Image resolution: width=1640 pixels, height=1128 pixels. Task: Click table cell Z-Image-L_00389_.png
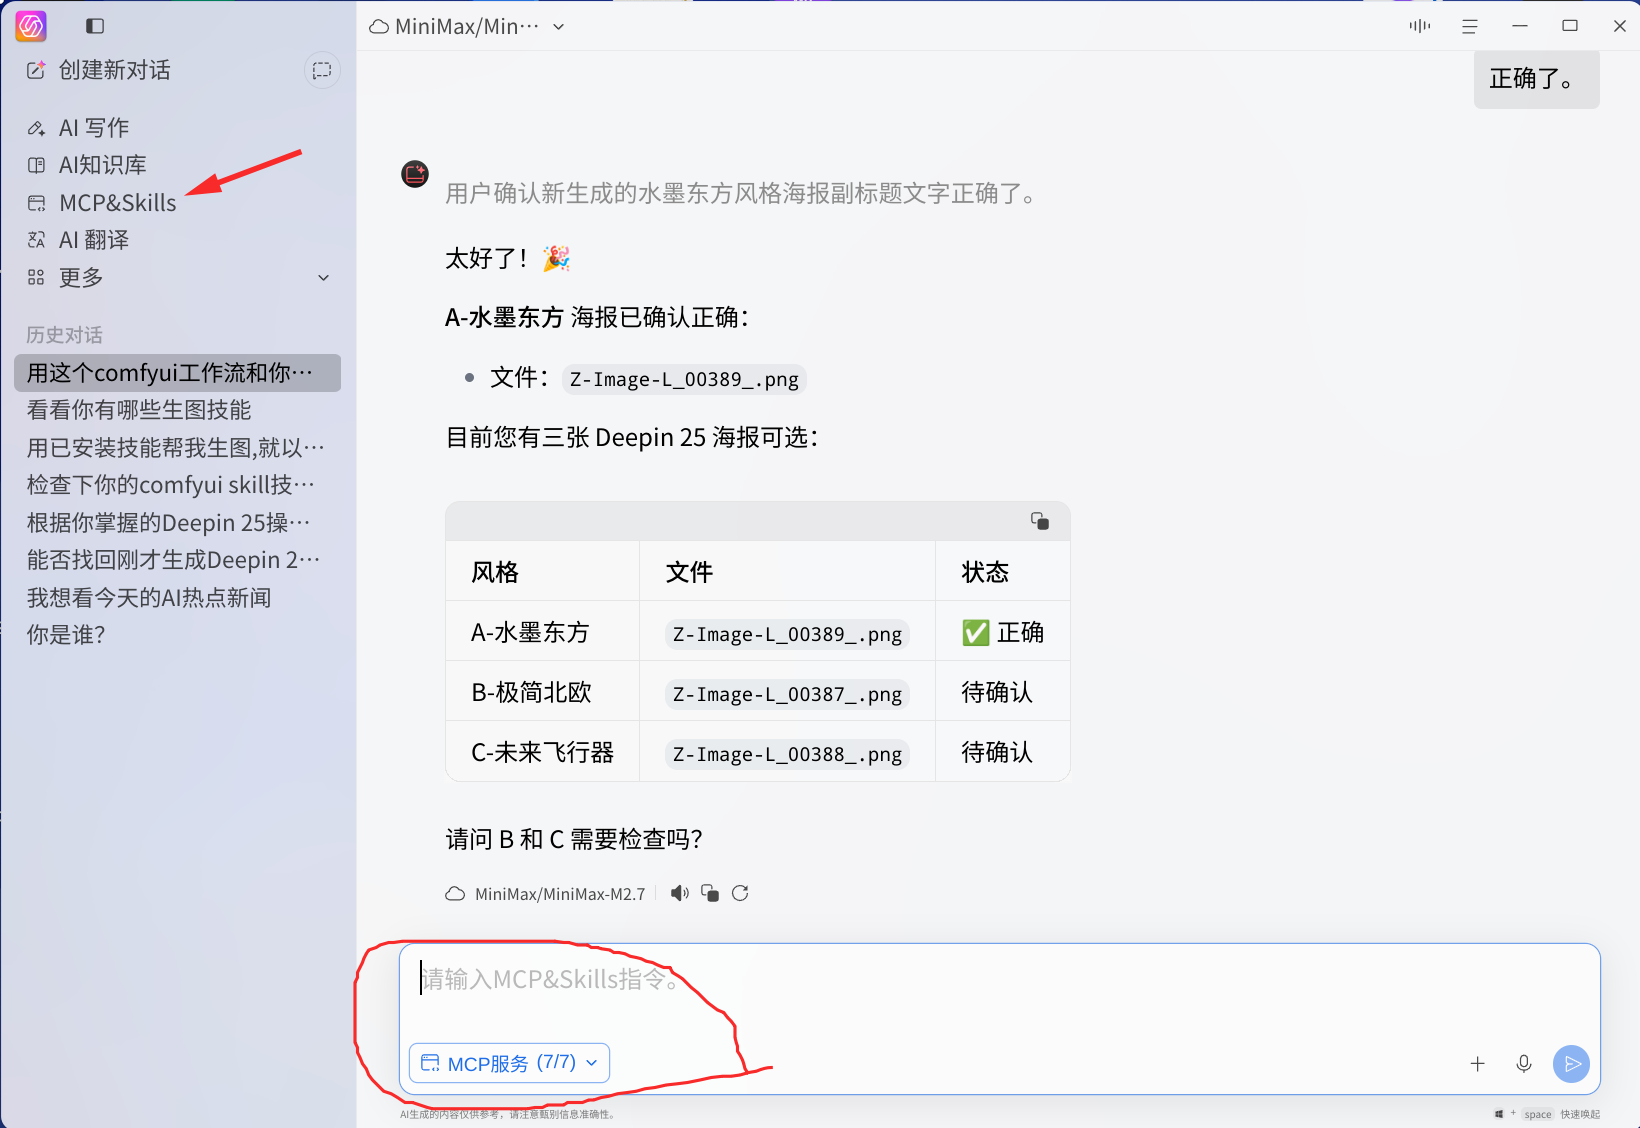[787, 634]
